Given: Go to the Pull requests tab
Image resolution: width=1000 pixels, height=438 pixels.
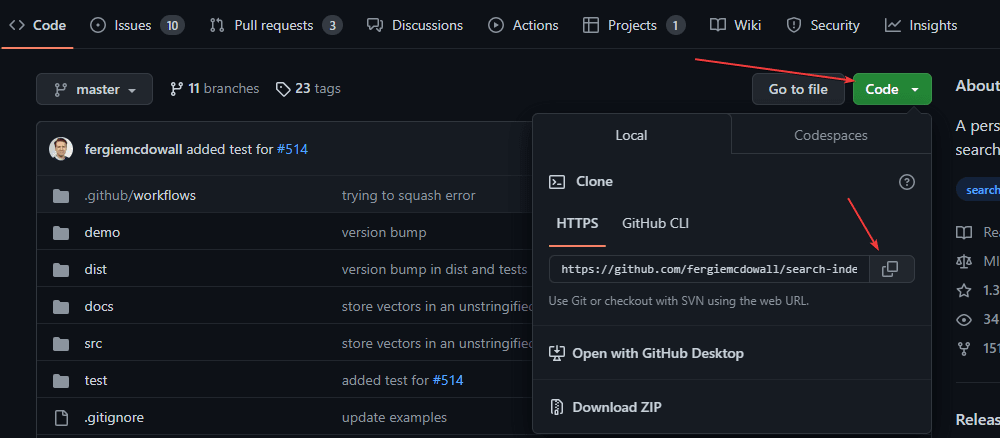Looking at the screenshot, I should click(276, 26).
